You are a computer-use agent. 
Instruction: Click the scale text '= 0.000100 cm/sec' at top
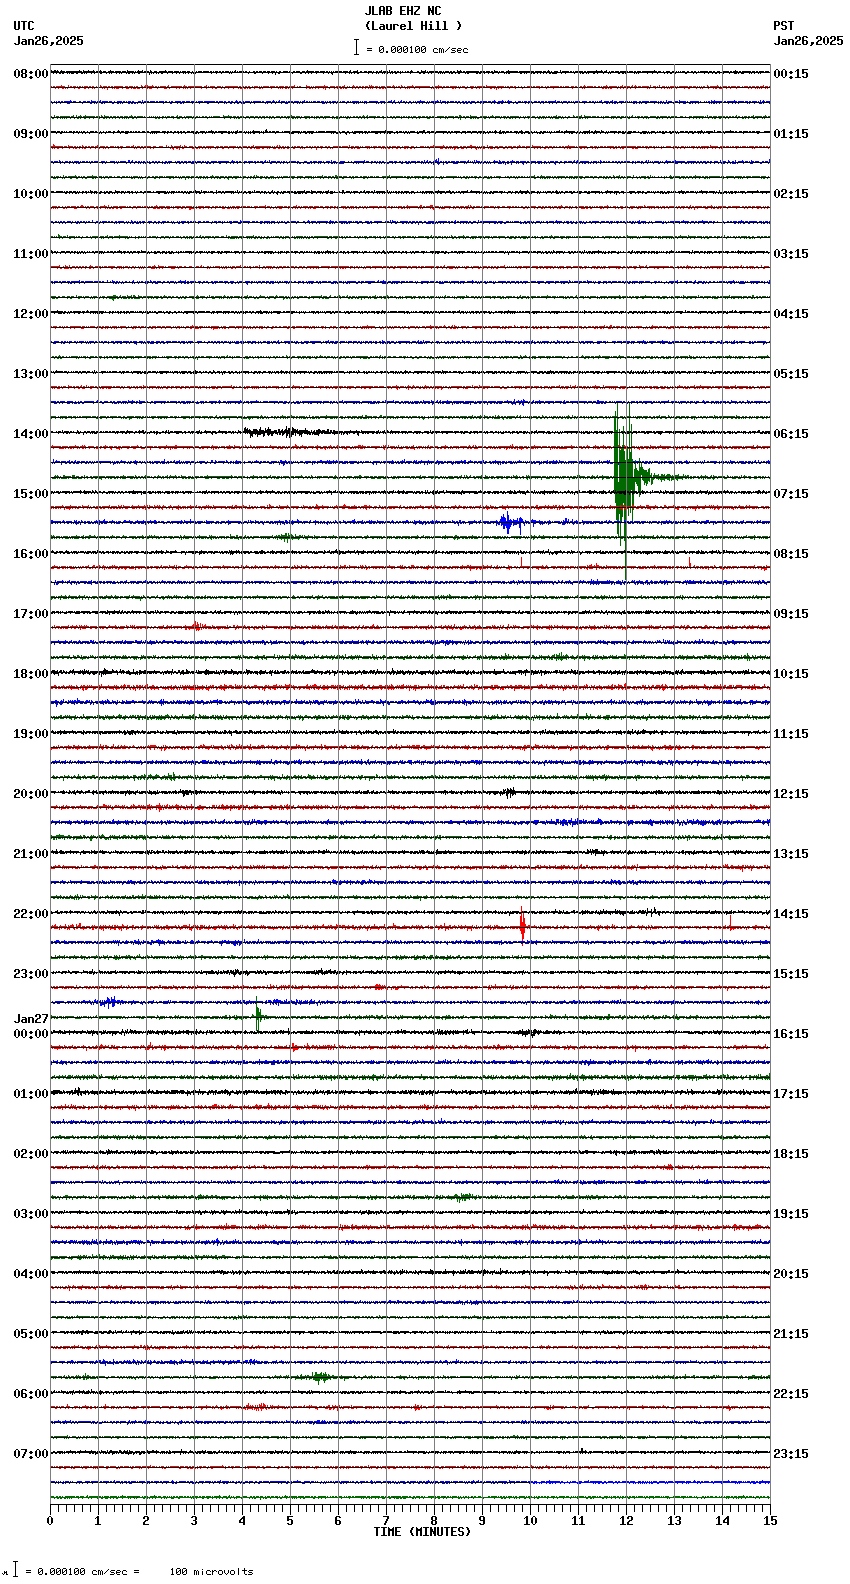[417, 49]
